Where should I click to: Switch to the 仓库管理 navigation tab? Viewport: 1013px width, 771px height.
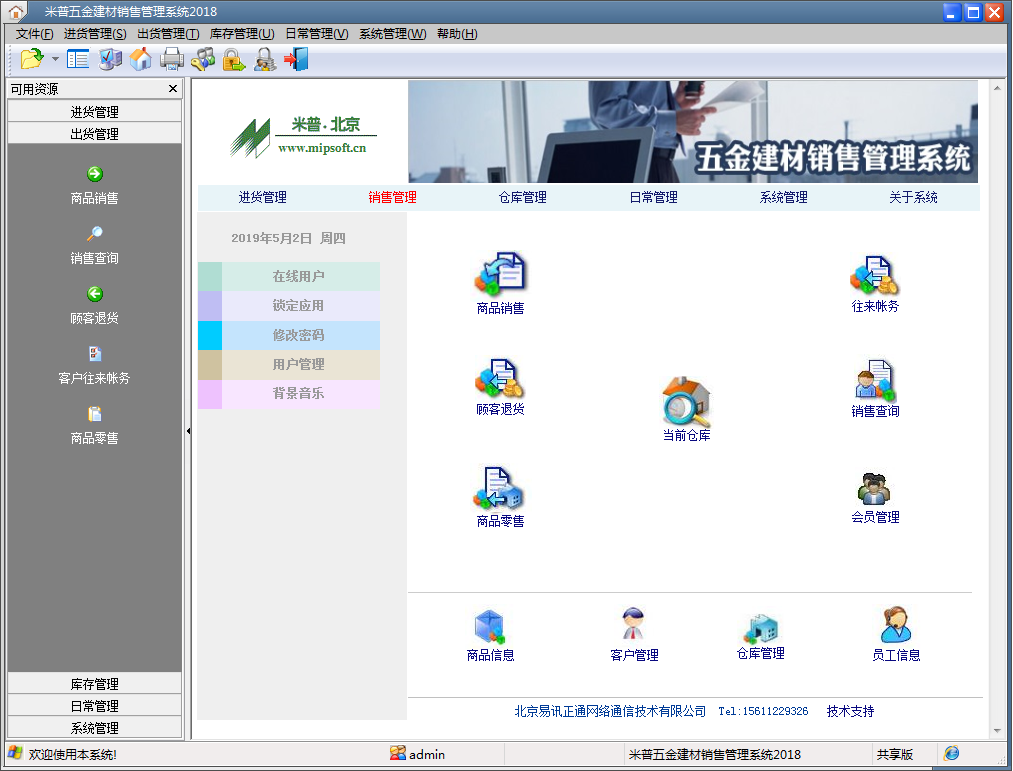(x=522, y=198)
